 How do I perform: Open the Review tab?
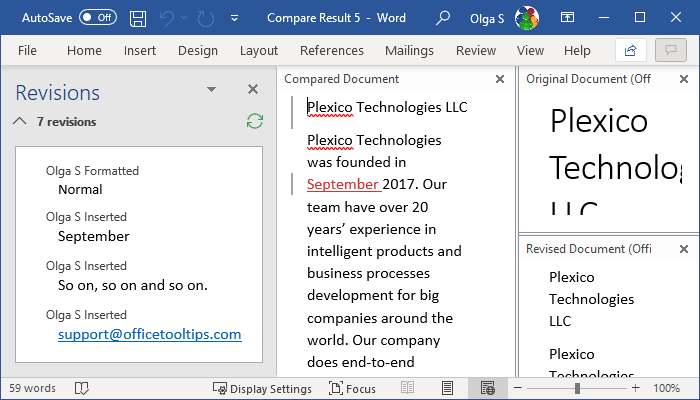point(476,50)
